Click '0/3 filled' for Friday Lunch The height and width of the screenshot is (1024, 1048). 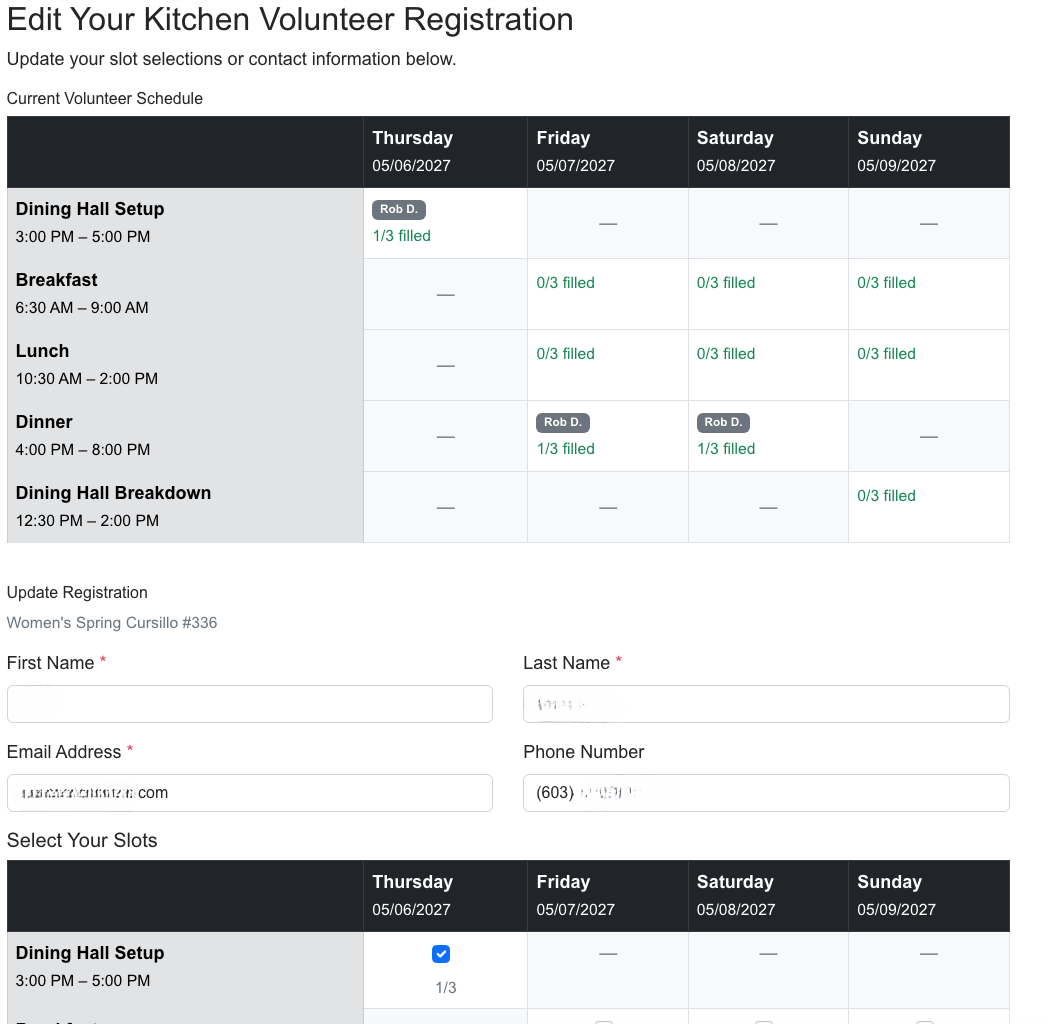pos(565,354)
